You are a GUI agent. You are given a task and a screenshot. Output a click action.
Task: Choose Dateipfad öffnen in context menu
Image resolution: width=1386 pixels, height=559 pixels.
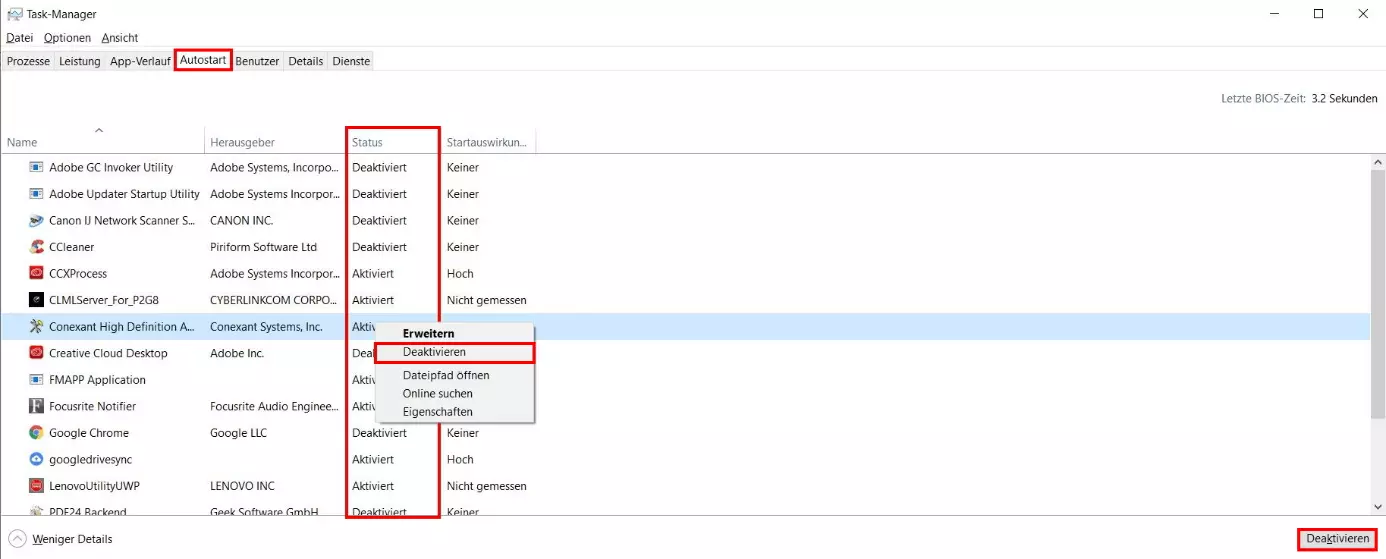tap(455, 375)
